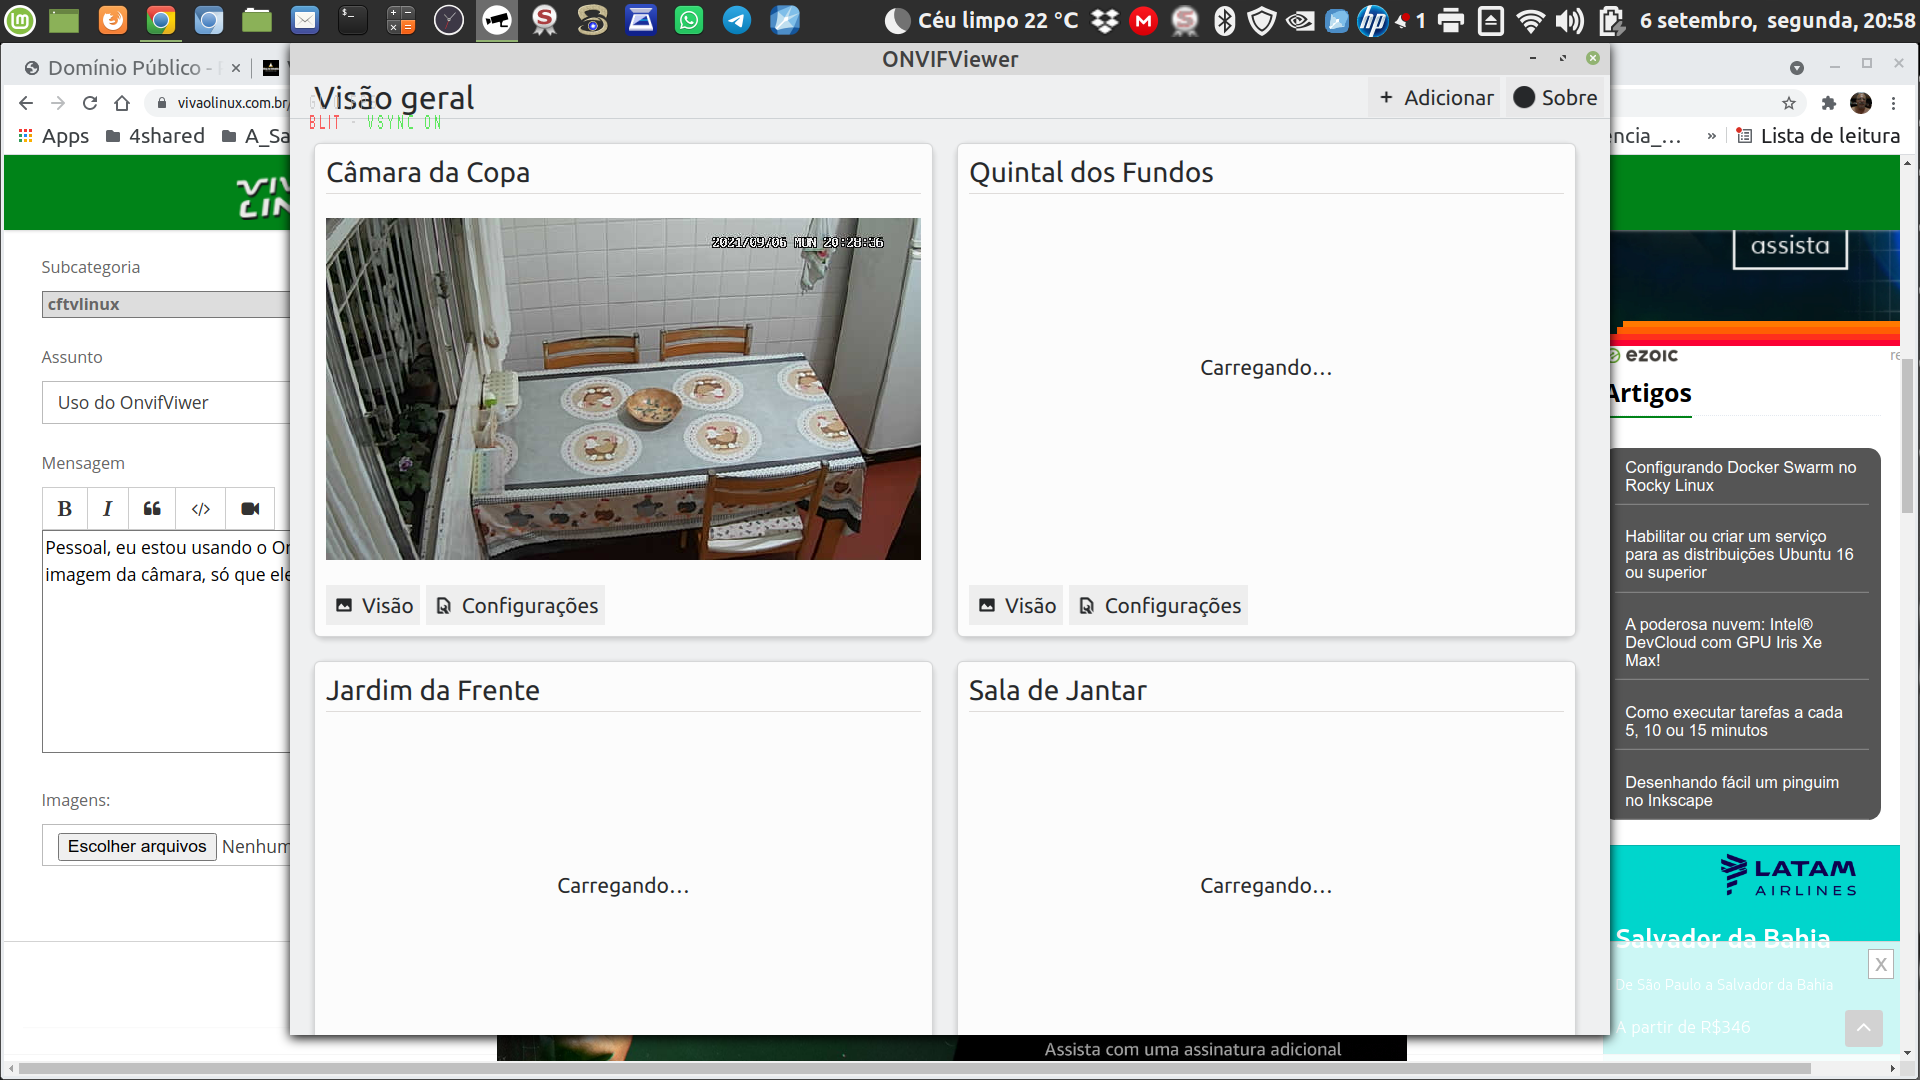1920x1080 pixels.
Task: Insert video in the message editor
Action: pos(250,509)
